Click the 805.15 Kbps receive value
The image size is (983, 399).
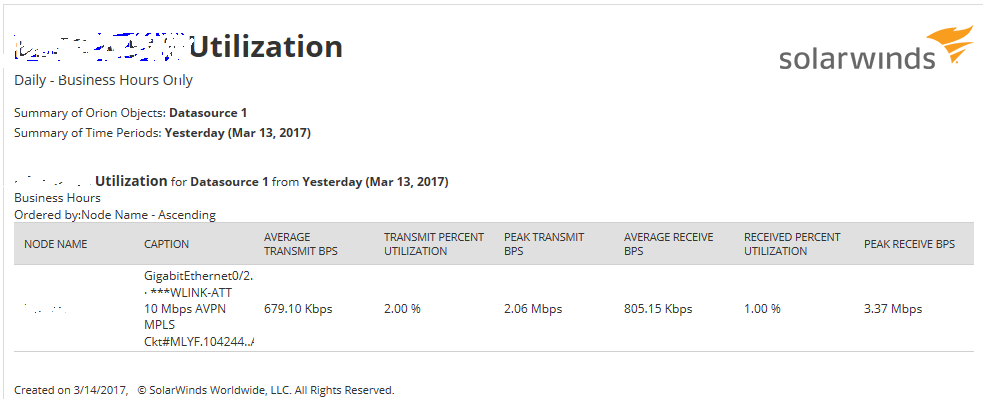[658, 309]
